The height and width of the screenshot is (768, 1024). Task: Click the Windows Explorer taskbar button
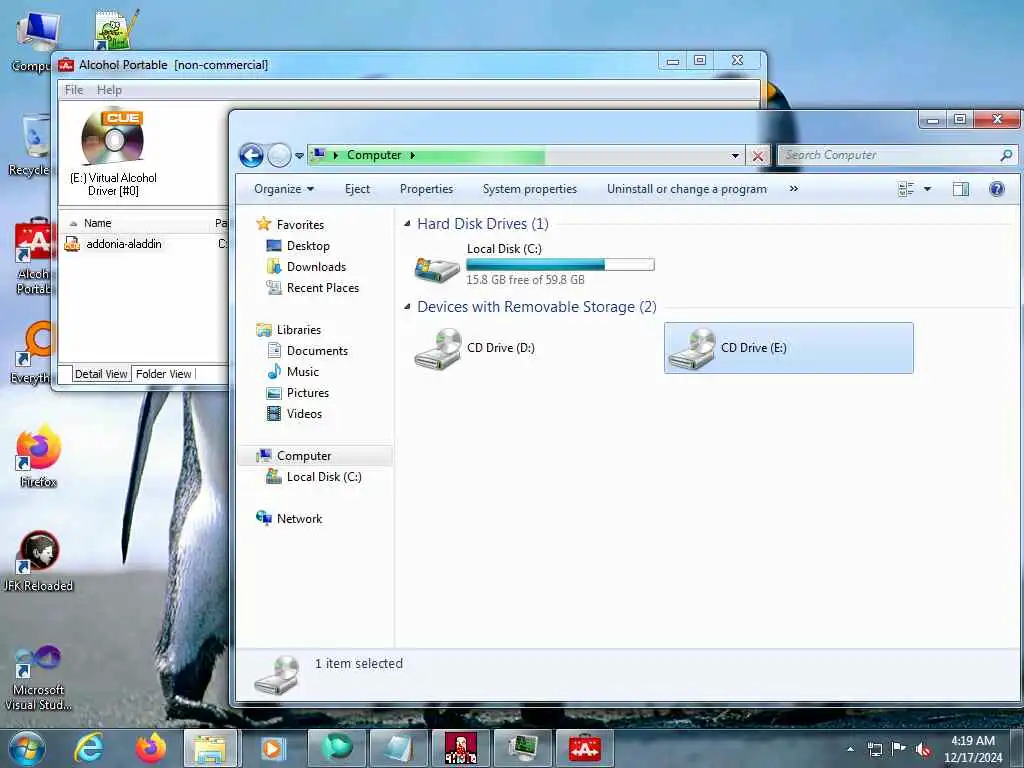coord(210,748)
